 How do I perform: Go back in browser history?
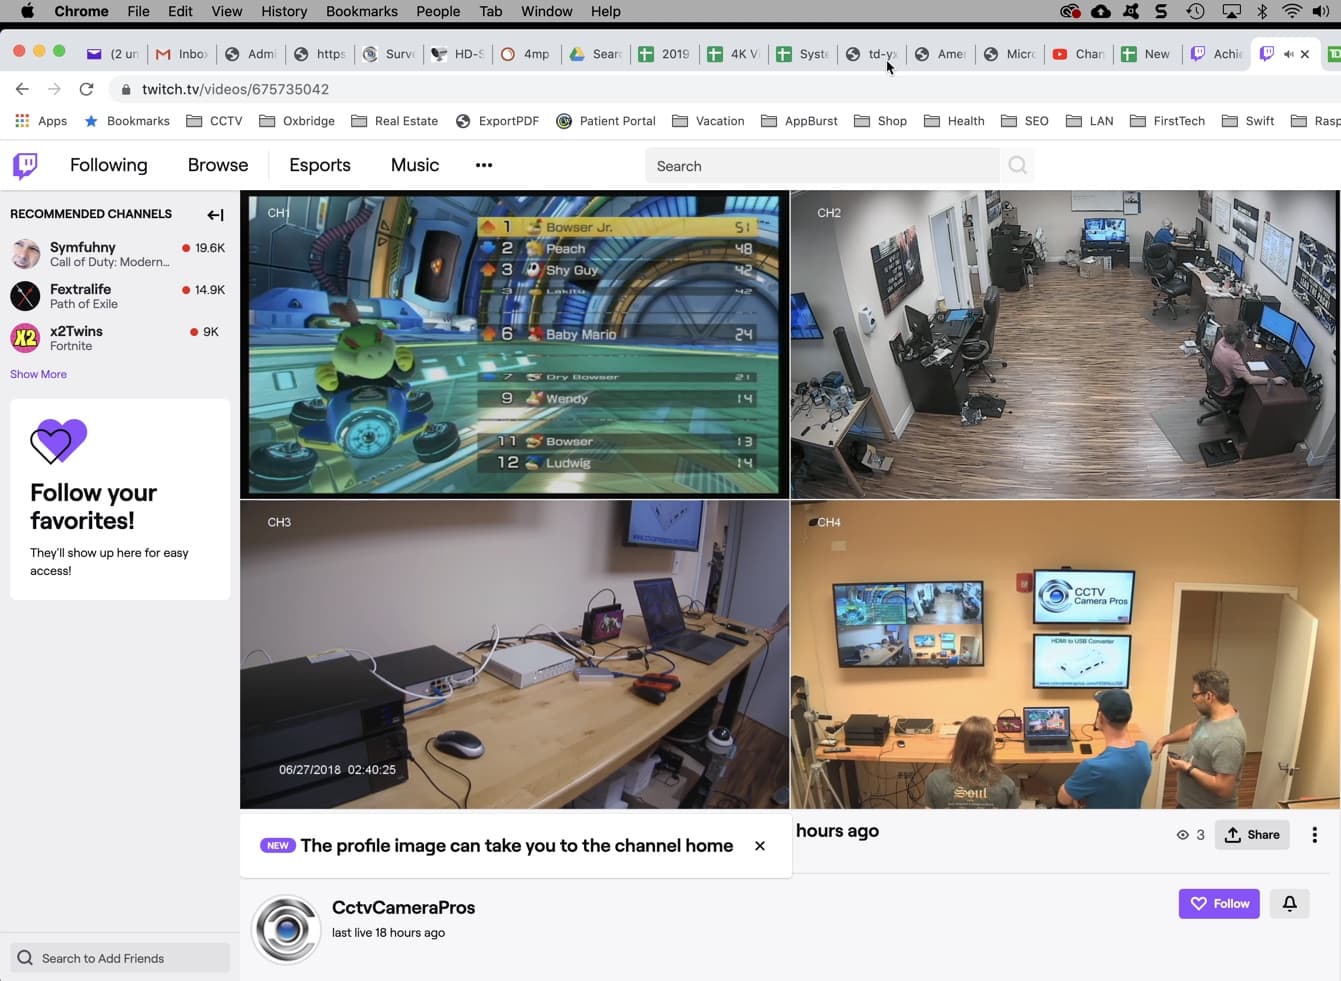point(22,89)
